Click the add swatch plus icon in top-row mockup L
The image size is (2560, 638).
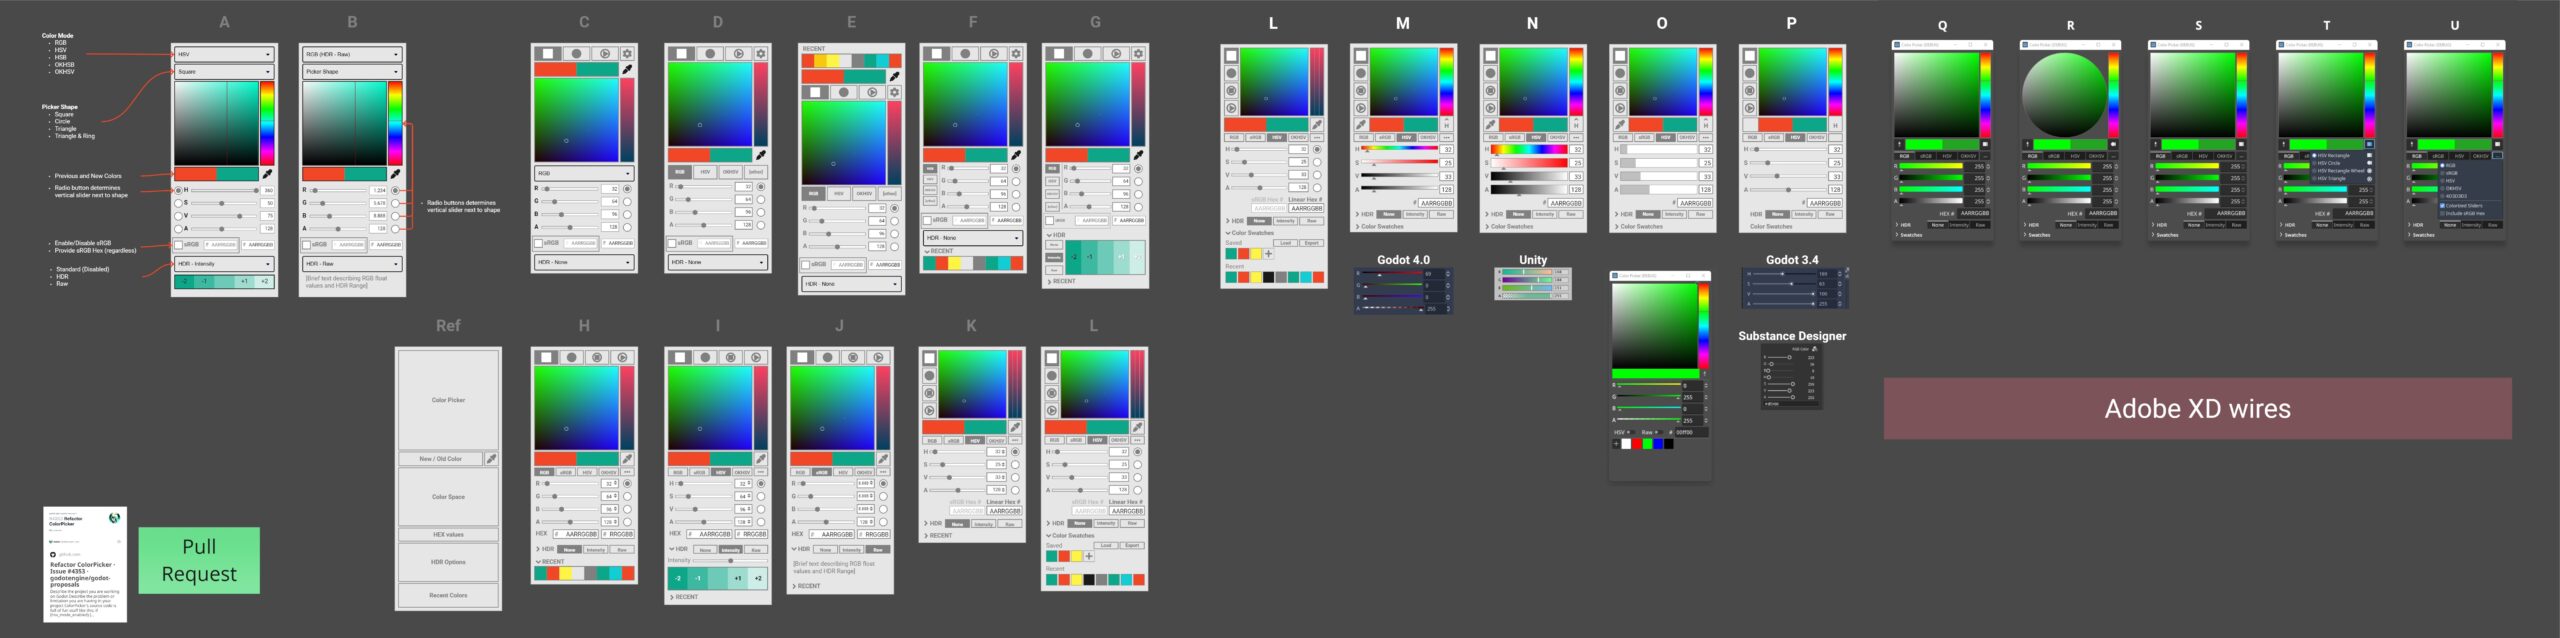pos(1269,254)
